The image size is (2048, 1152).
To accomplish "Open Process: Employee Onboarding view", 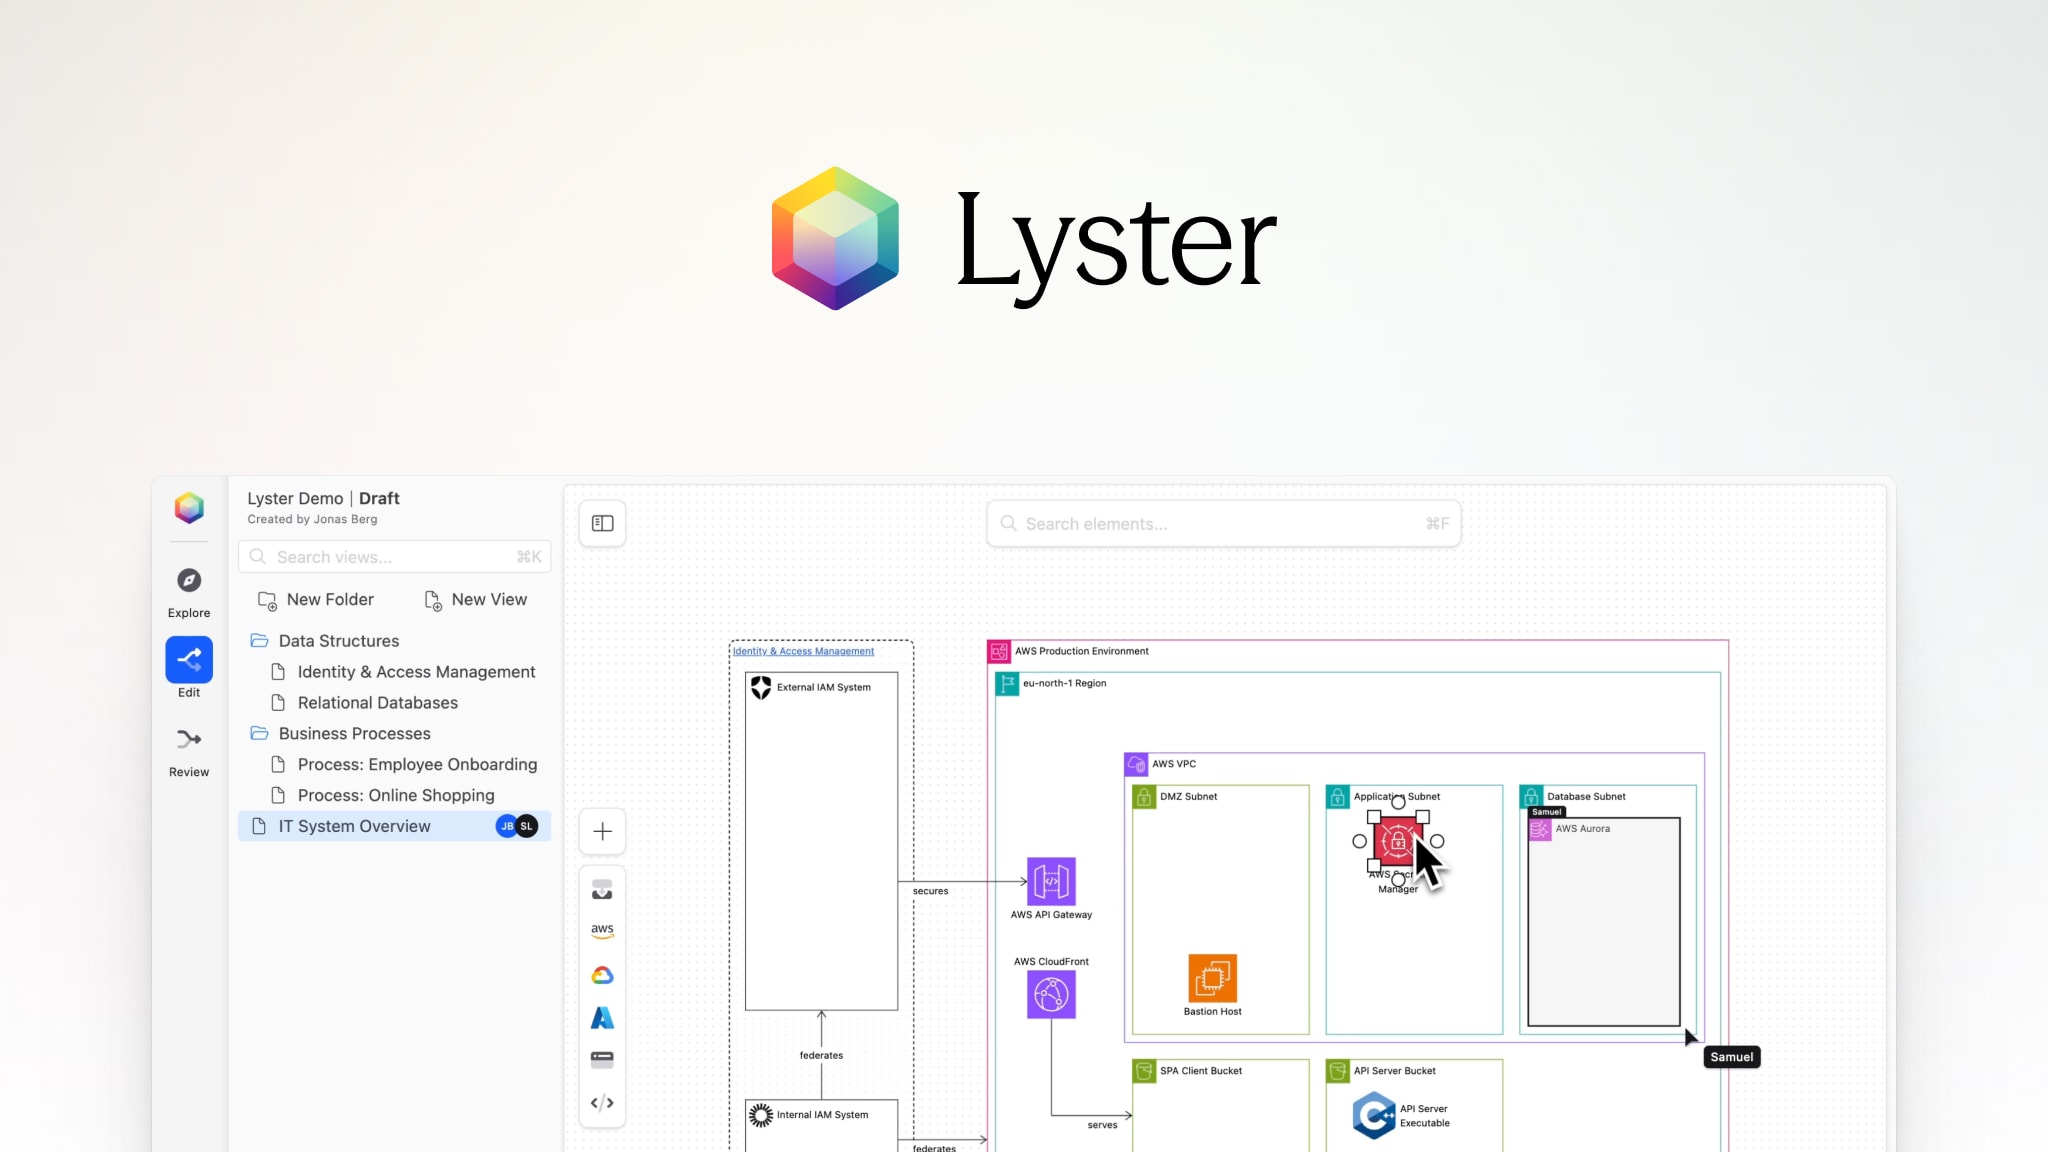I will pyautogui.click(x=394, y=764).
